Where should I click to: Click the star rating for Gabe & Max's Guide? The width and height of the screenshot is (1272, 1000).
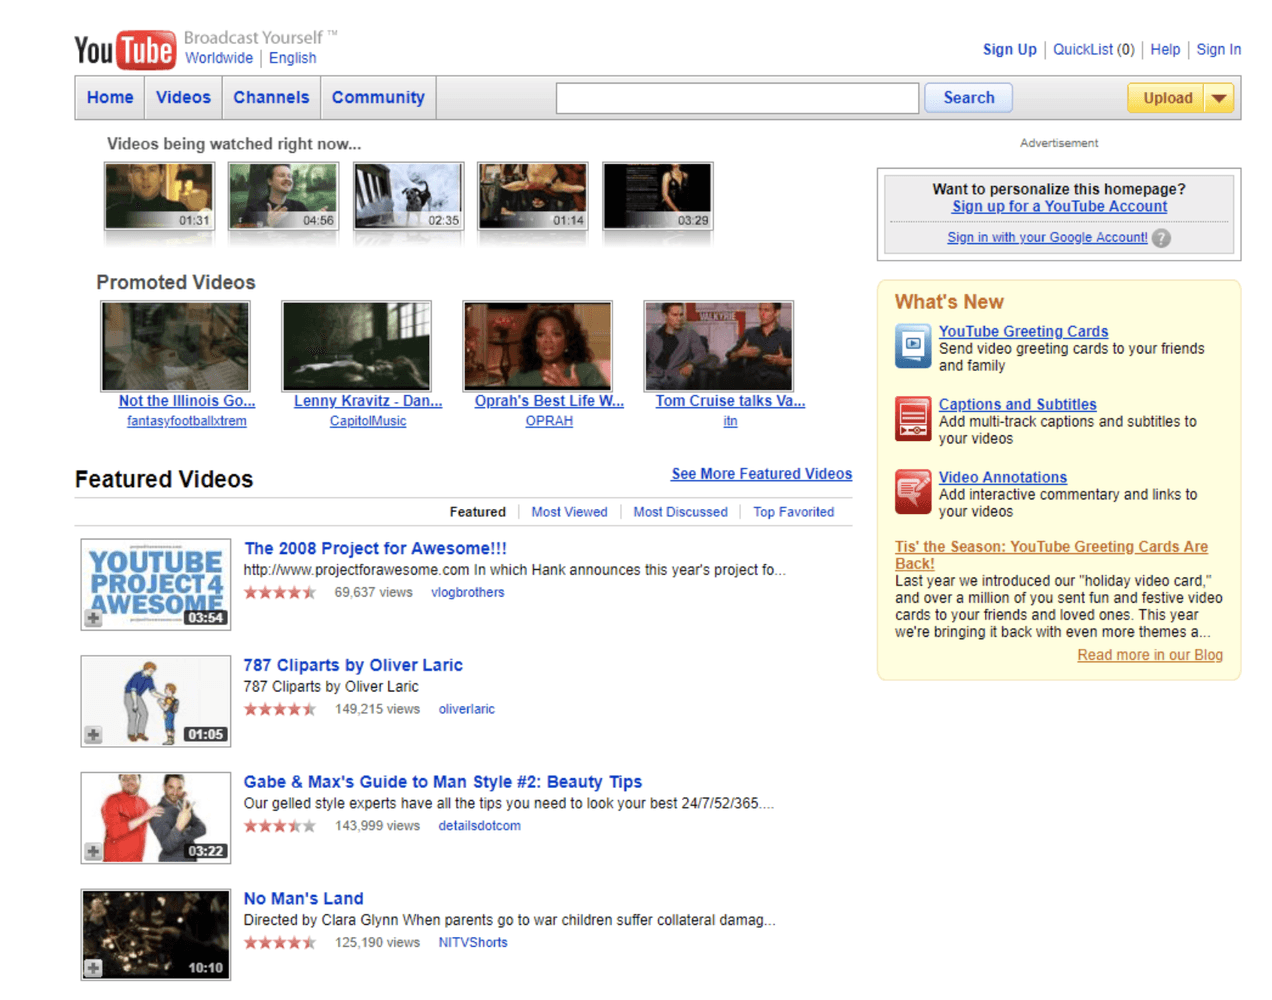click(280, 826)
